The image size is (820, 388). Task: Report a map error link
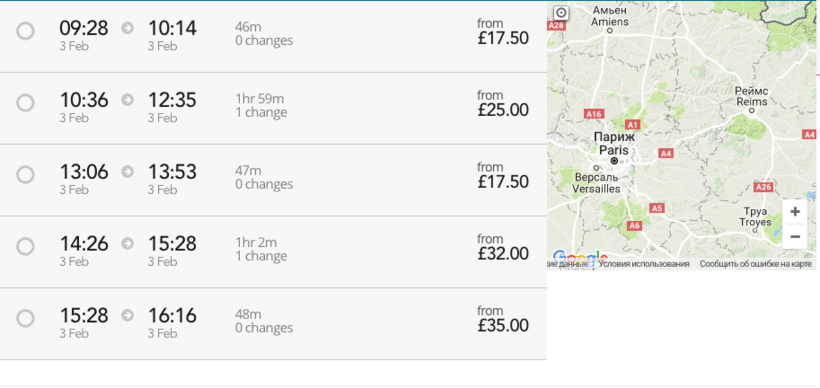tap(756, 264)
